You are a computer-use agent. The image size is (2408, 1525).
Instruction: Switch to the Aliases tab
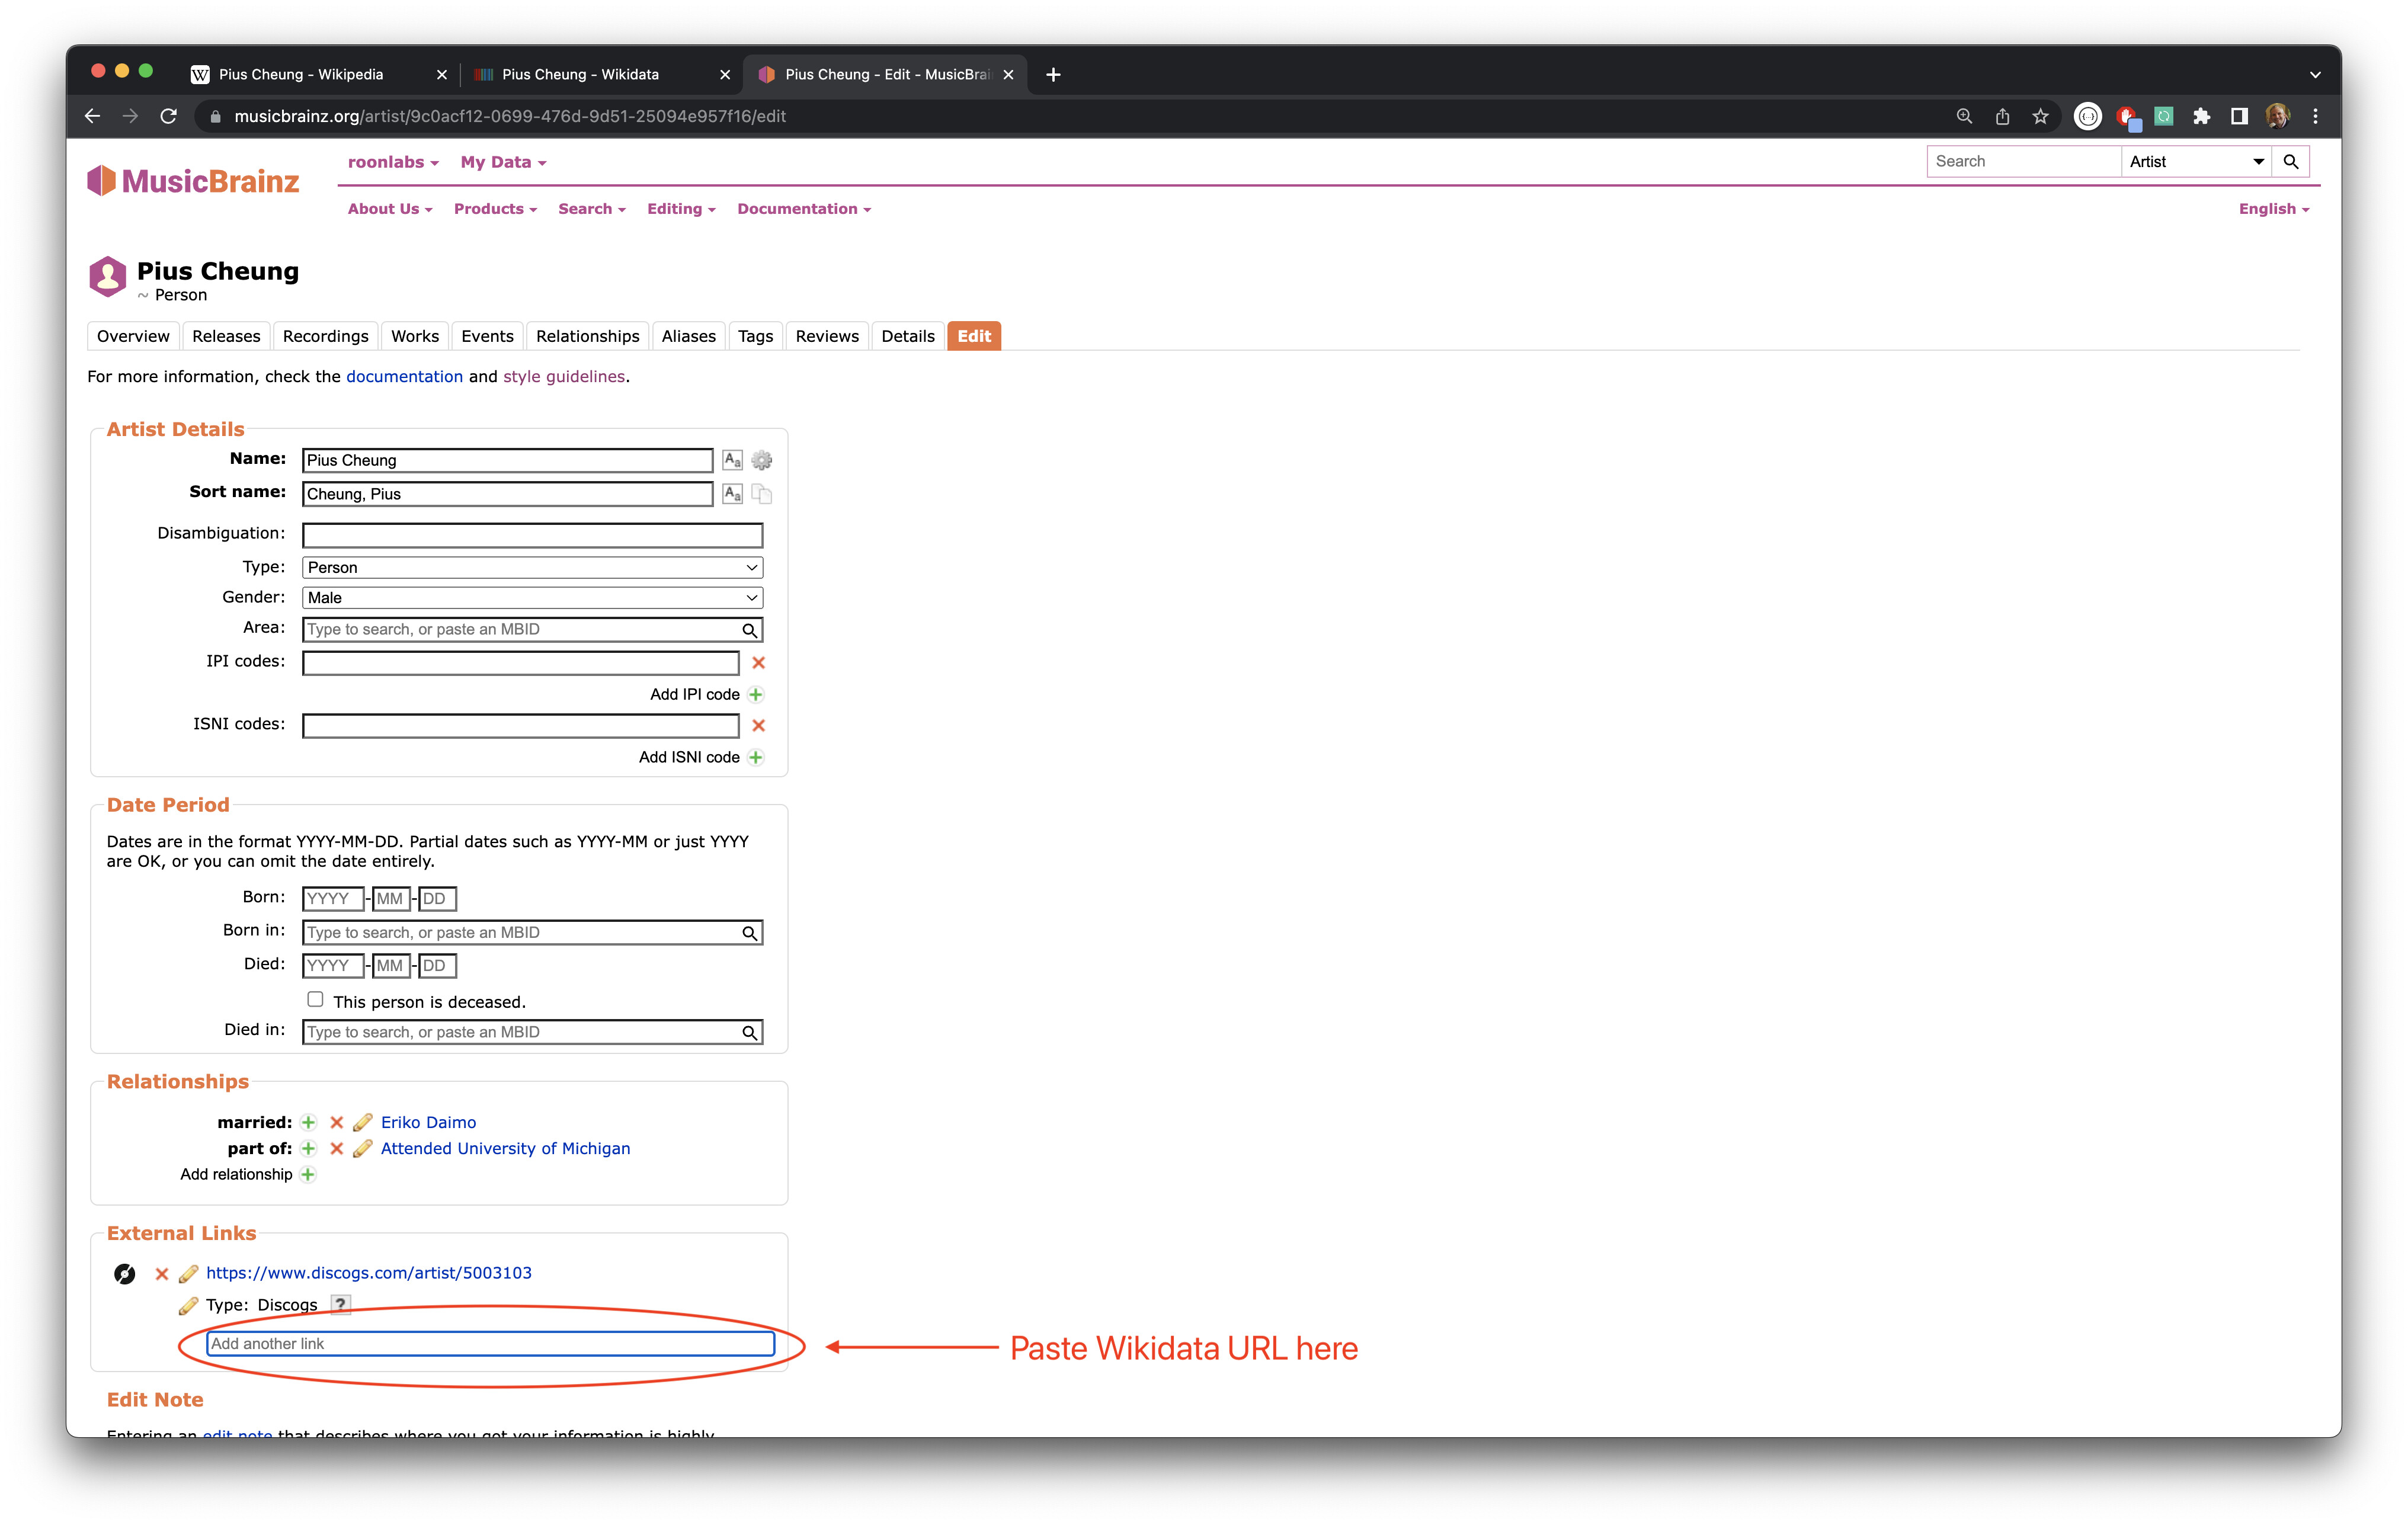pos(688,336)
